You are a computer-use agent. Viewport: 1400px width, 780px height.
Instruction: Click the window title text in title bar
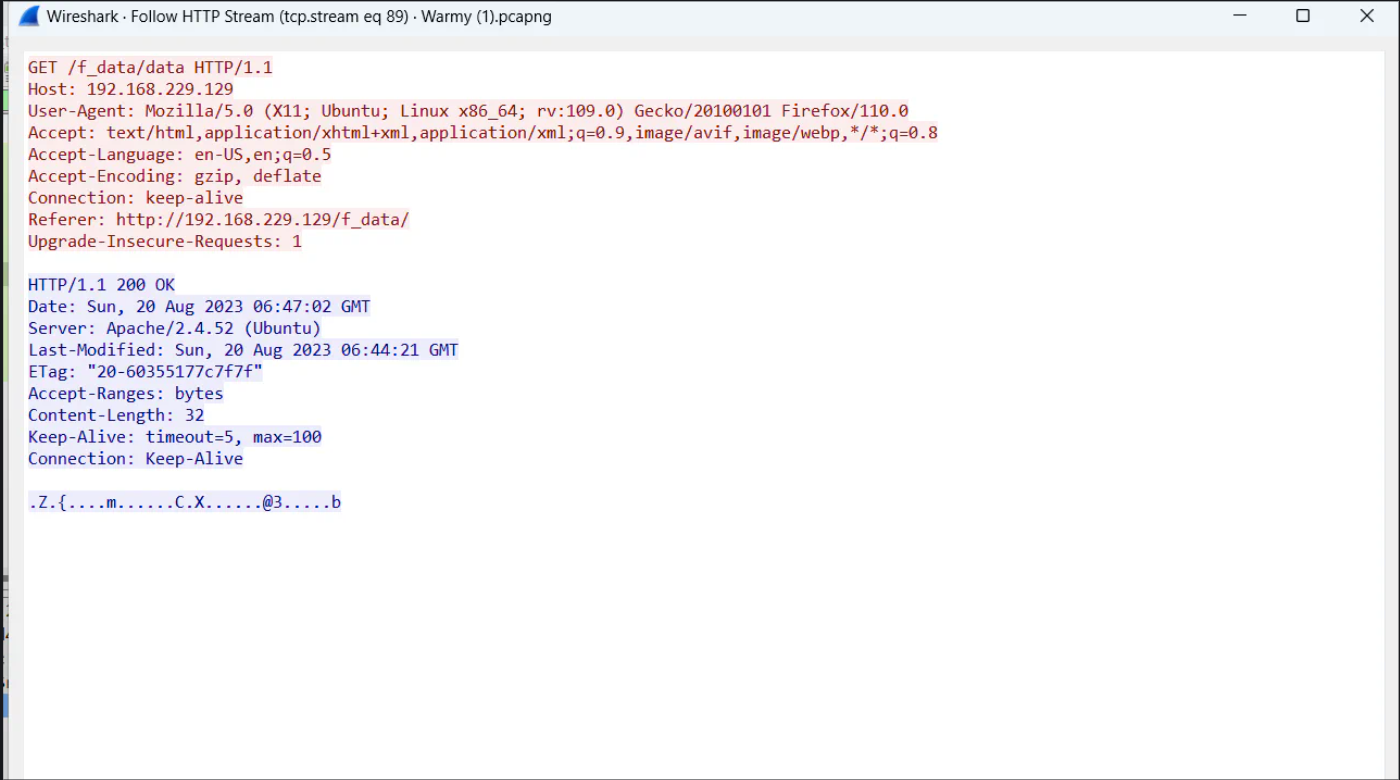[298, 17]
